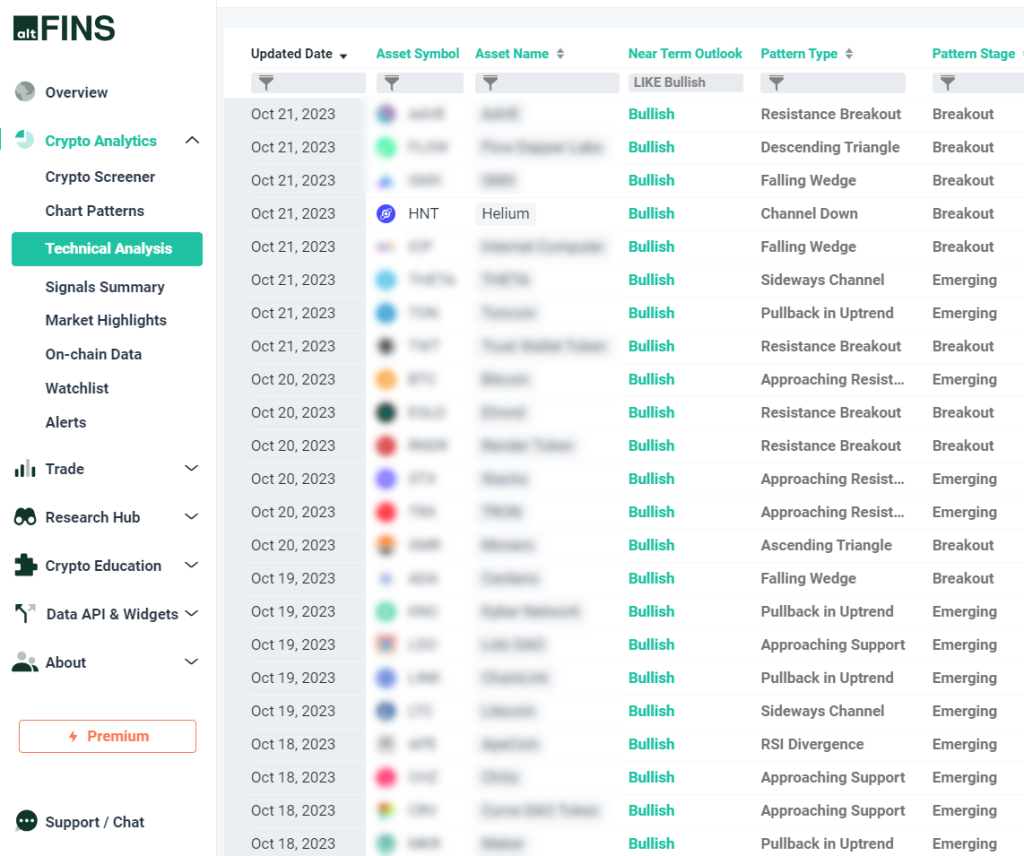Sort by the Updated Date column arrow
The image size is (1024, 856).
(x=344, y=55)
